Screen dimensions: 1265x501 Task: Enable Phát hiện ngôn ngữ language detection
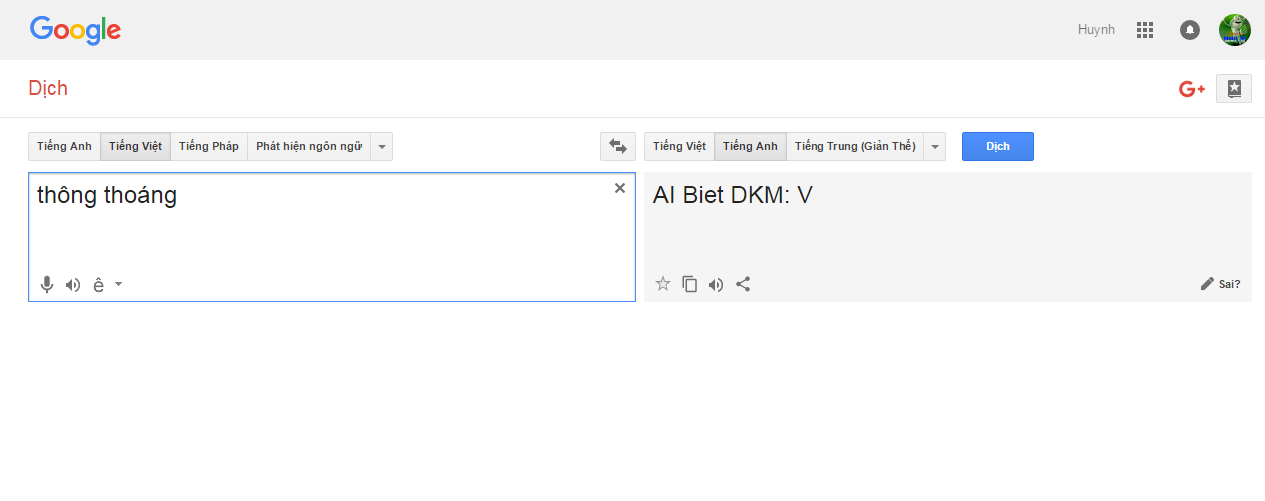tap(308, 147)
